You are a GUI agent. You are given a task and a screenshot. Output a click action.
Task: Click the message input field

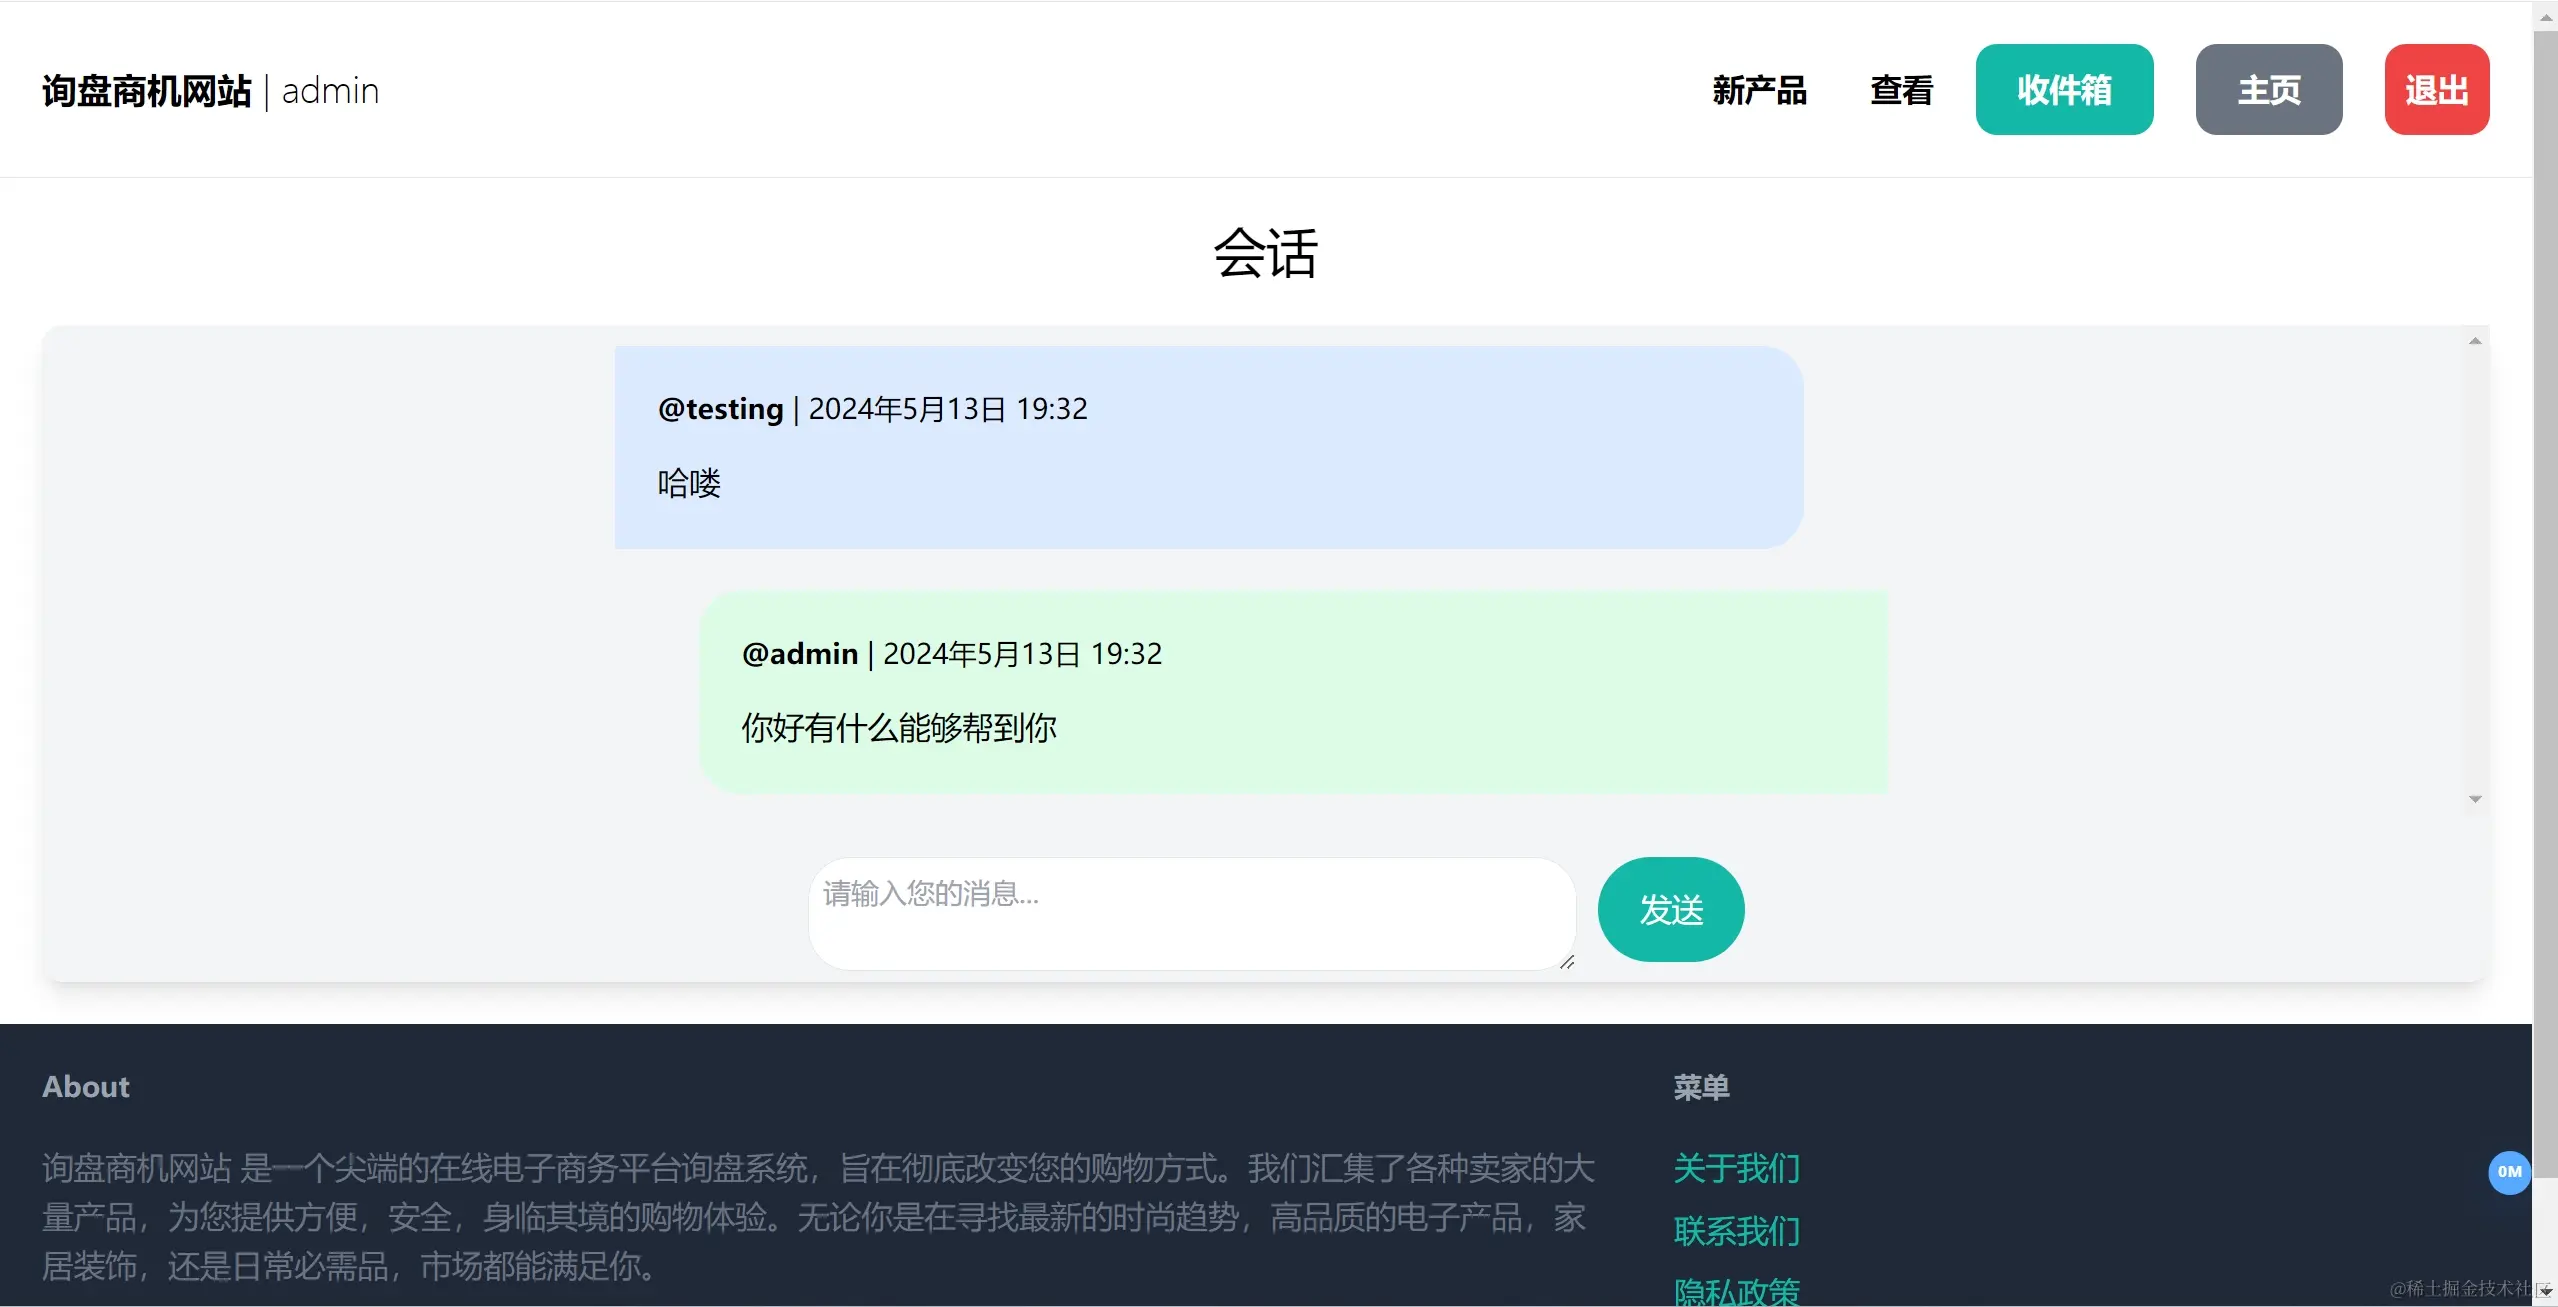[1190, 912]
